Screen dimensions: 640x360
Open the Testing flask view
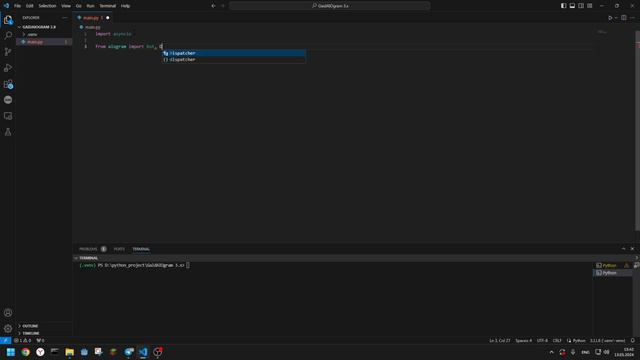8,132
